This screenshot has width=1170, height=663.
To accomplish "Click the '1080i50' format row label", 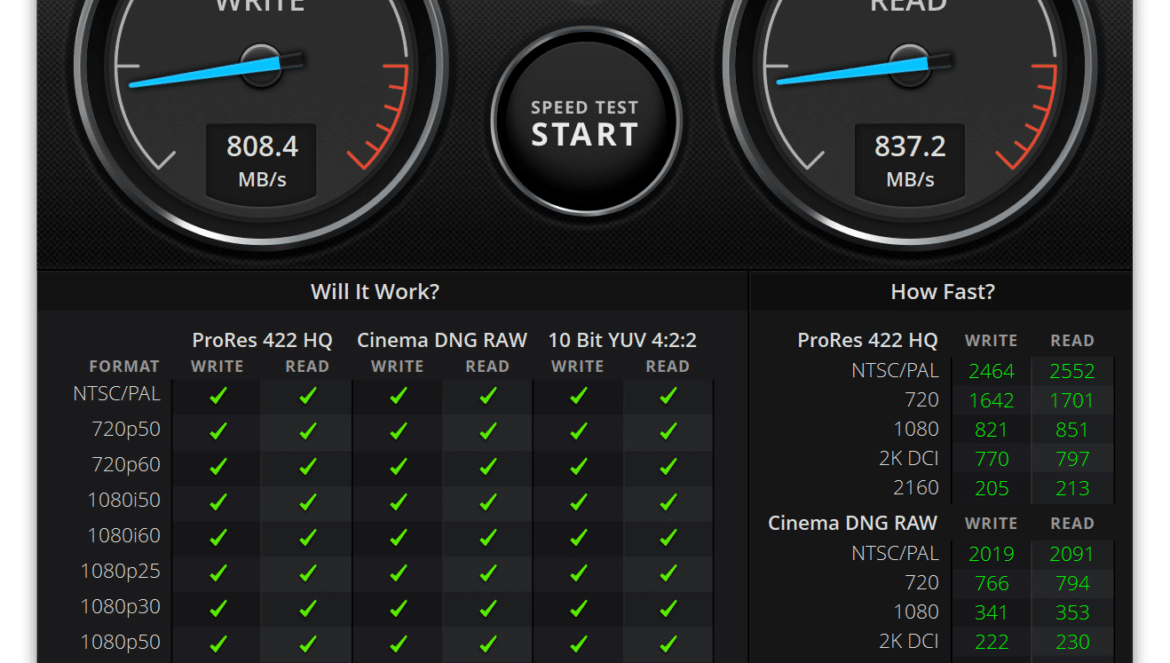I will pos(124,500).
